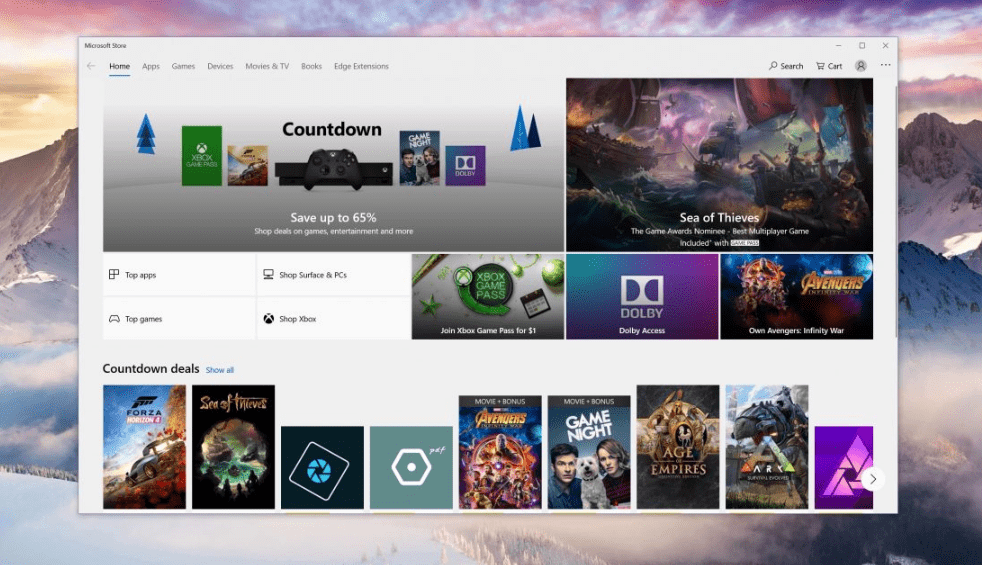The height and width of the screenshot is (565, 982).
Task: Open the three-dot more options menu
Action: (885, 66)
